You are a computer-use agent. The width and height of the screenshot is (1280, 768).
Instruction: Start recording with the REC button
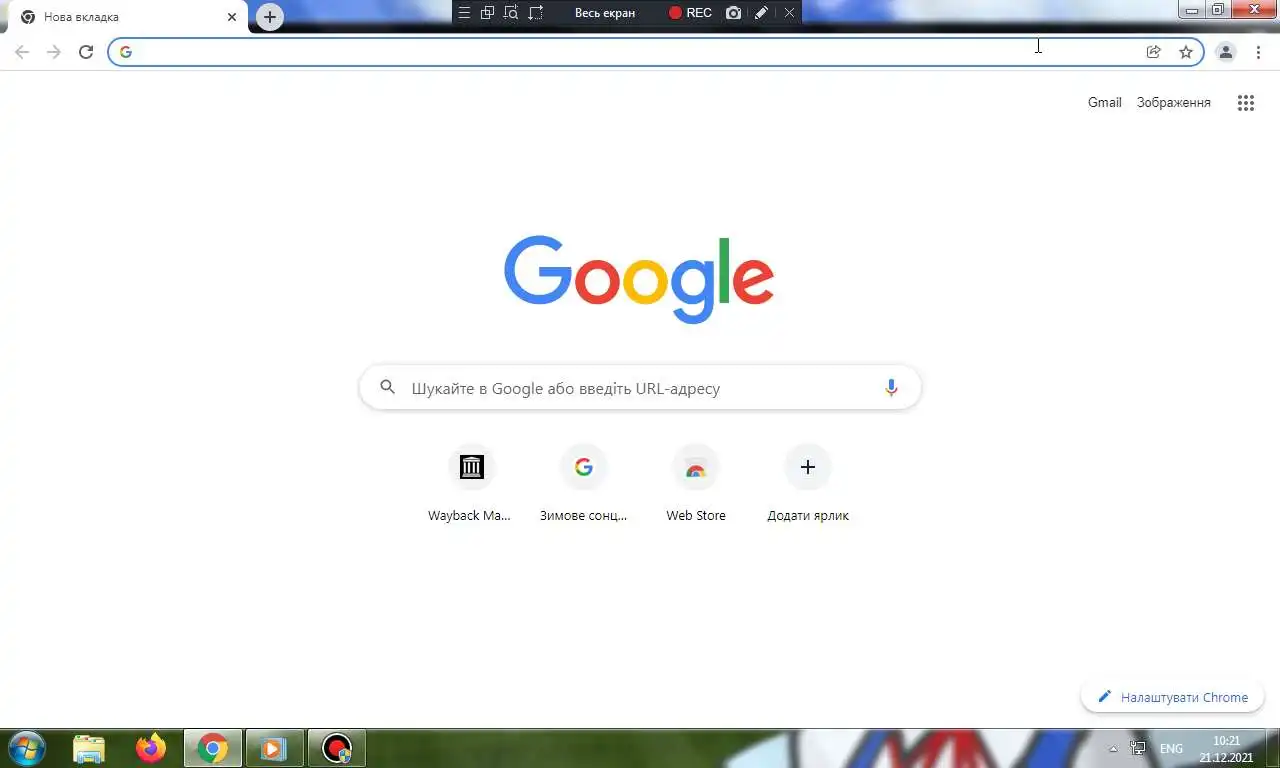click(690, 13)
